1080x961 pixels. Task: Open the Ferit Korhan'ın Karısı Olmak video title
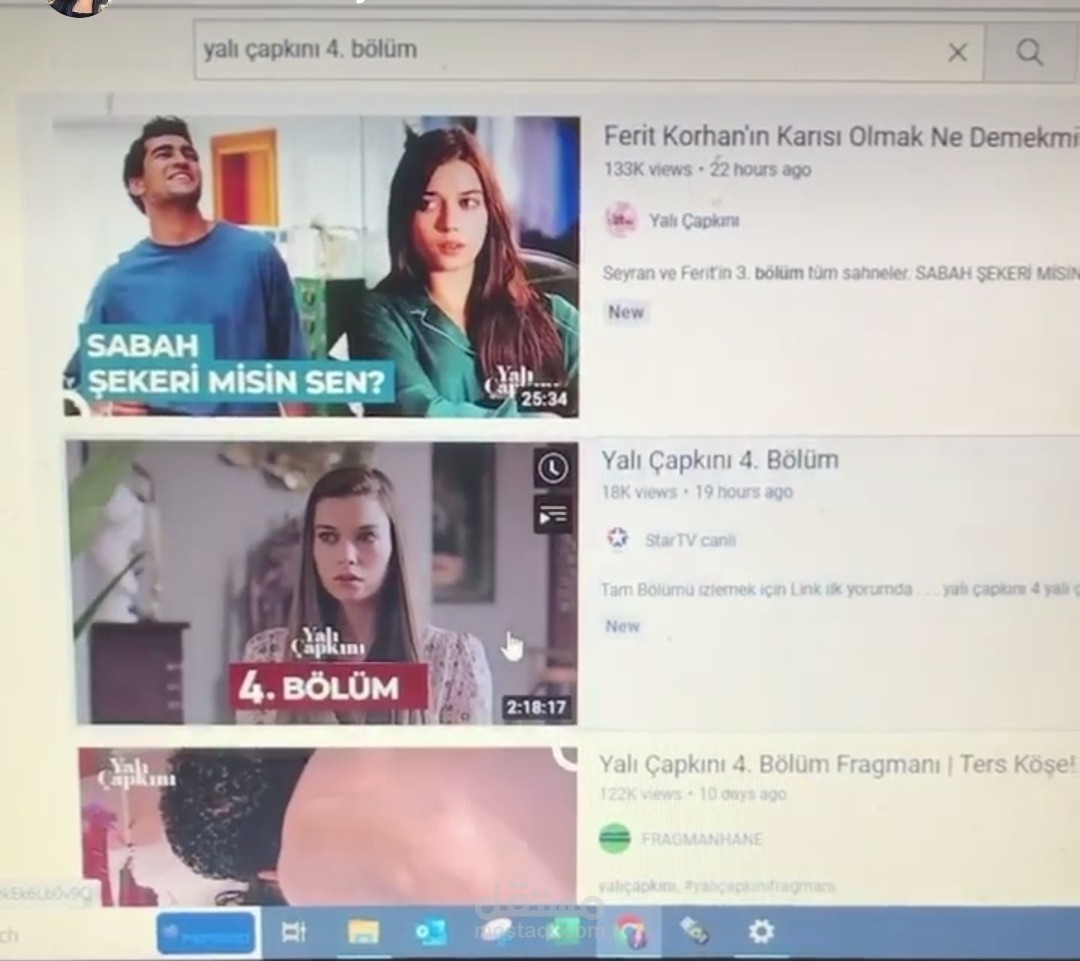point(841,137)
